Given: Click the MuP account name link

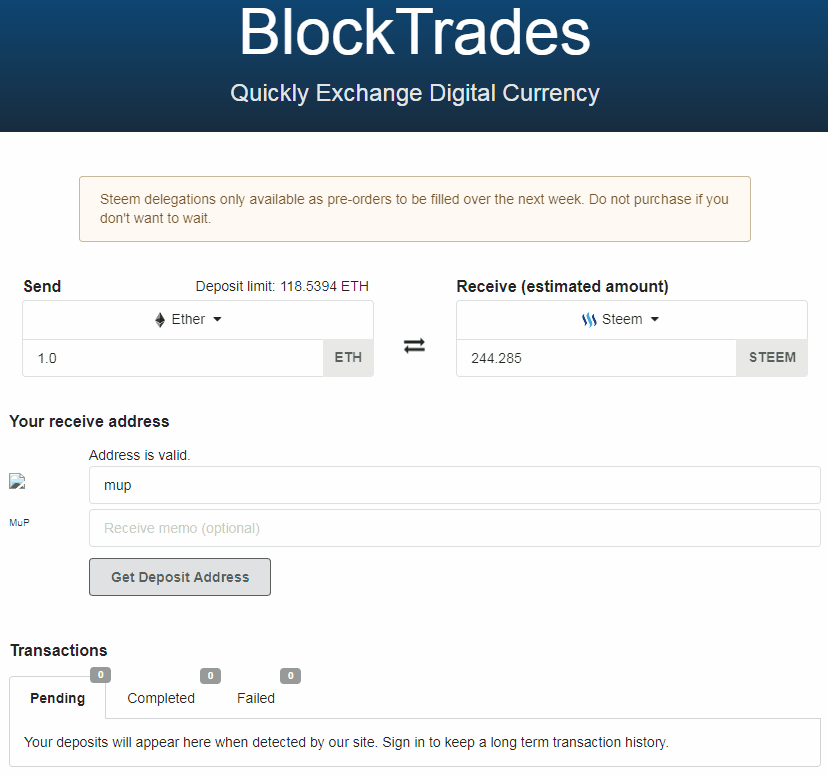Looking at the screenshot, I should click(19, 522).
